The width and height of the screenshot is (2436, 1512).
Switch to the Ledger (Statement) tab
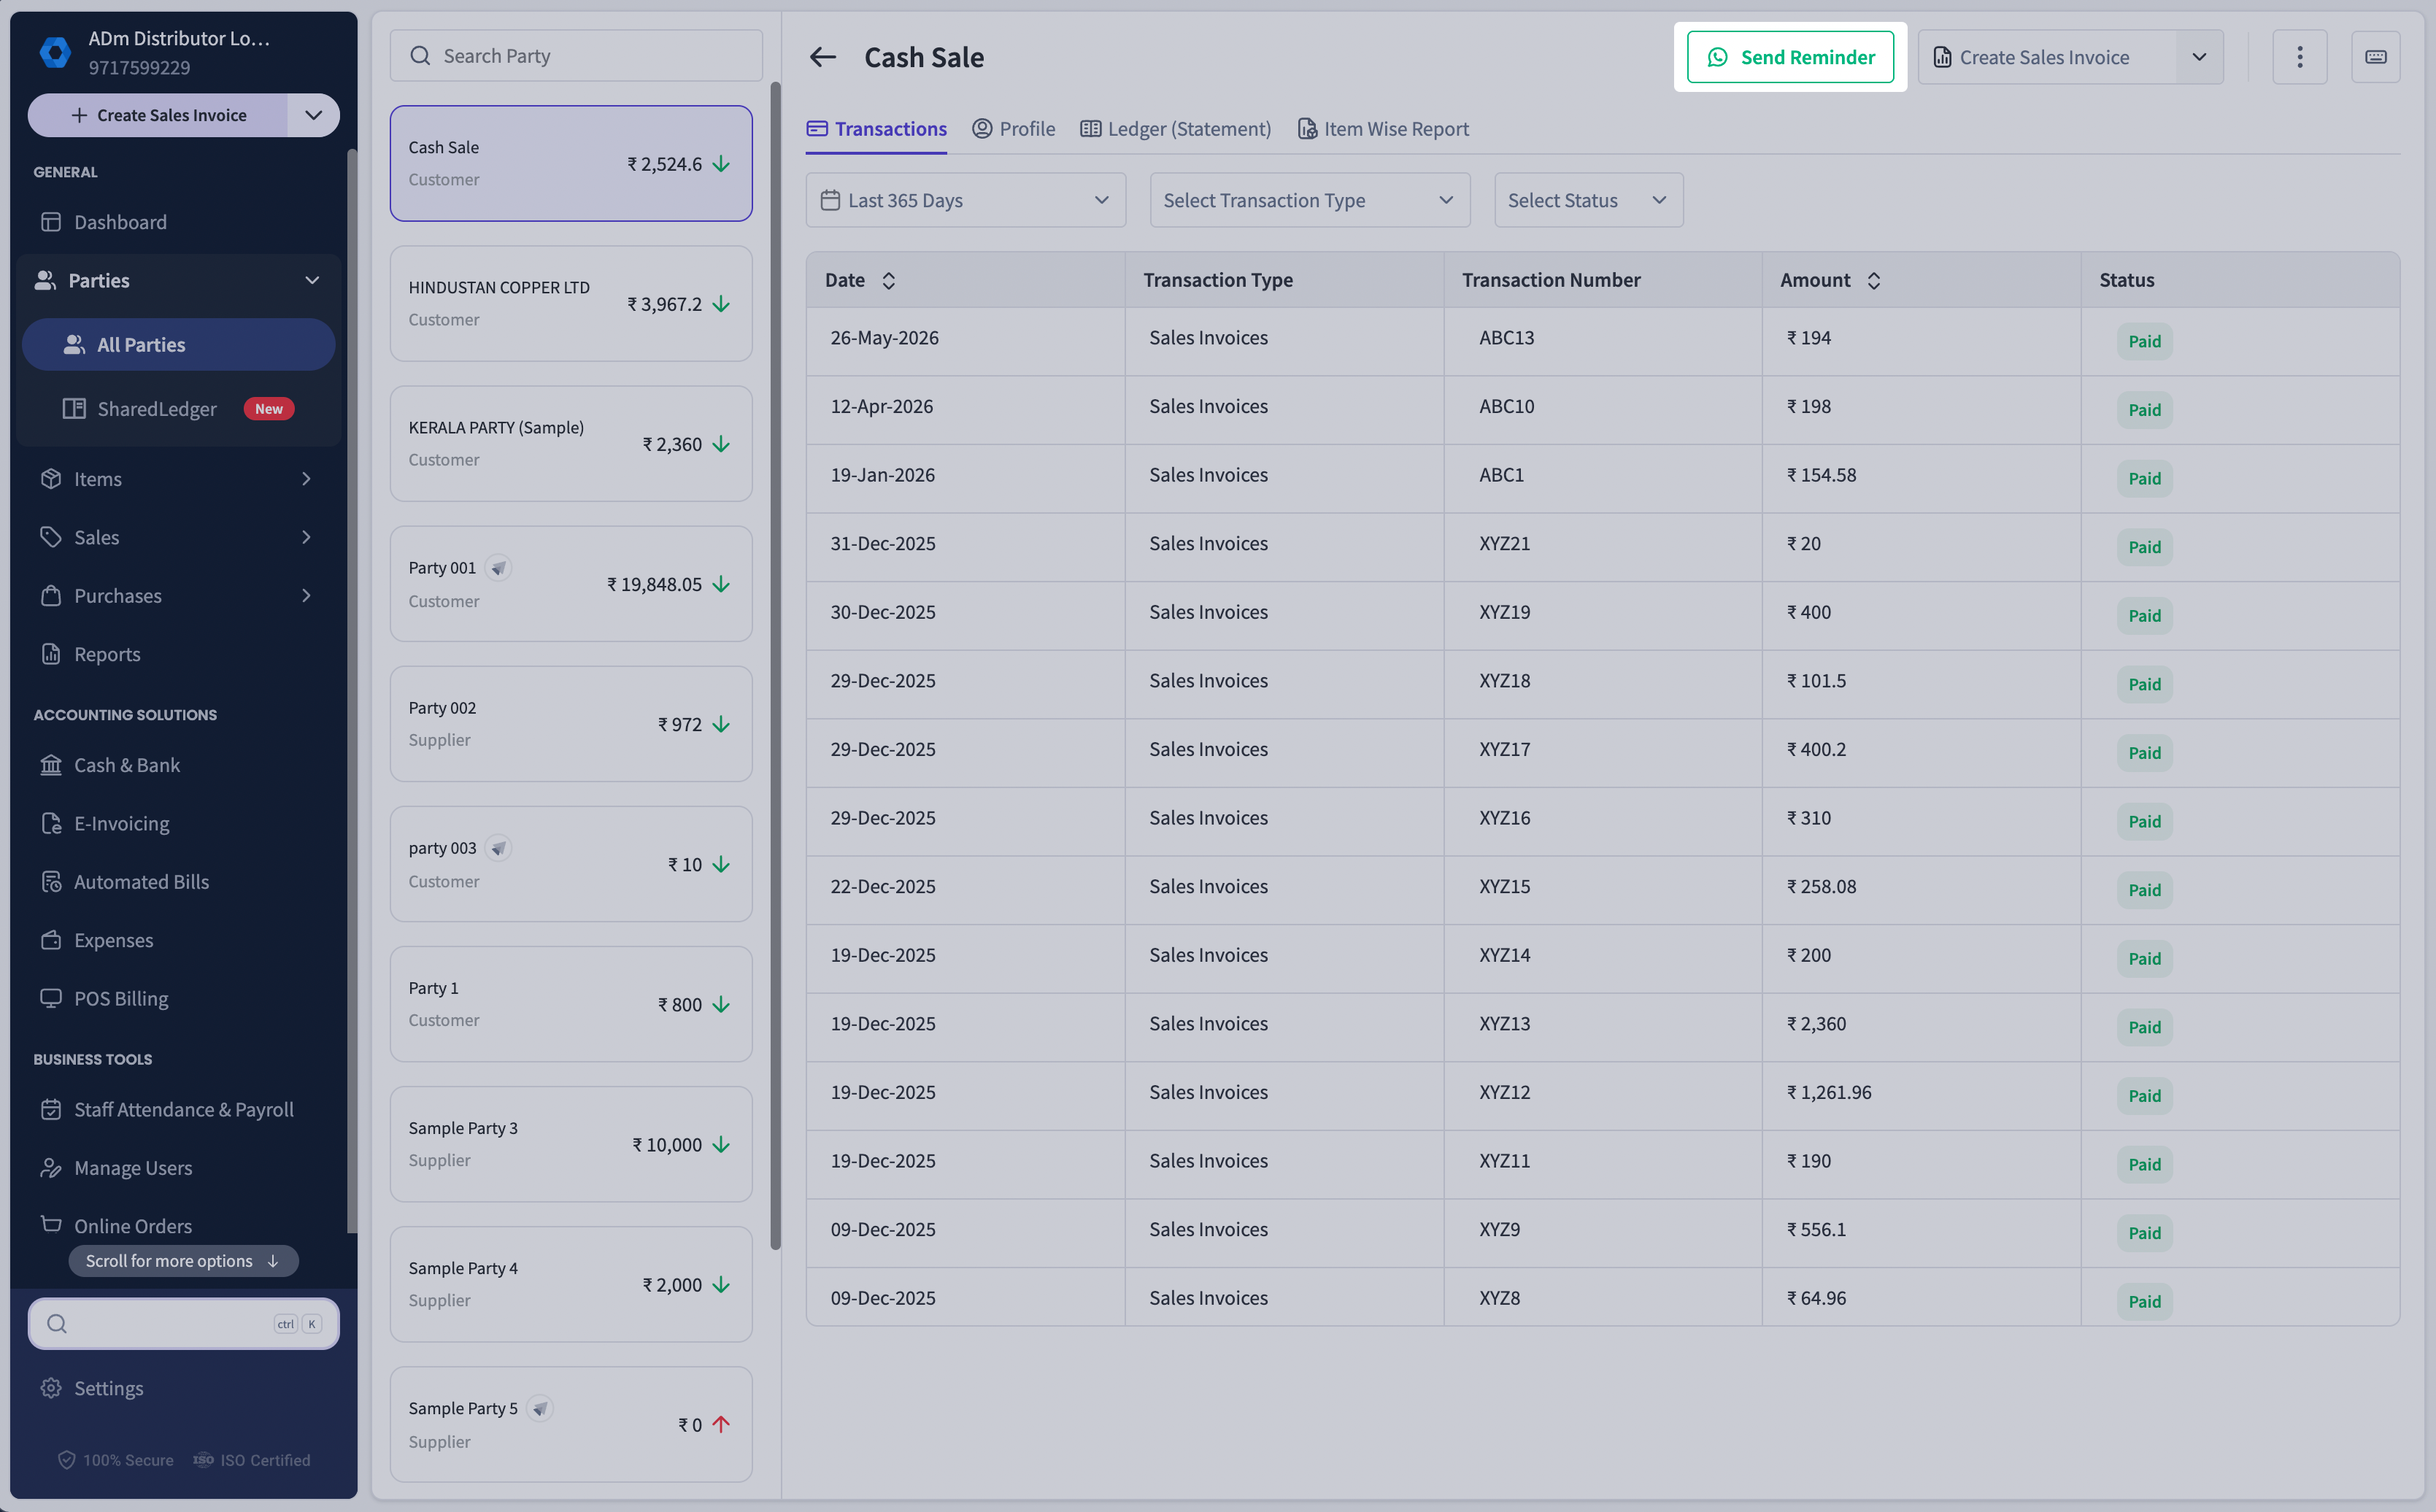coord(1175,129)
